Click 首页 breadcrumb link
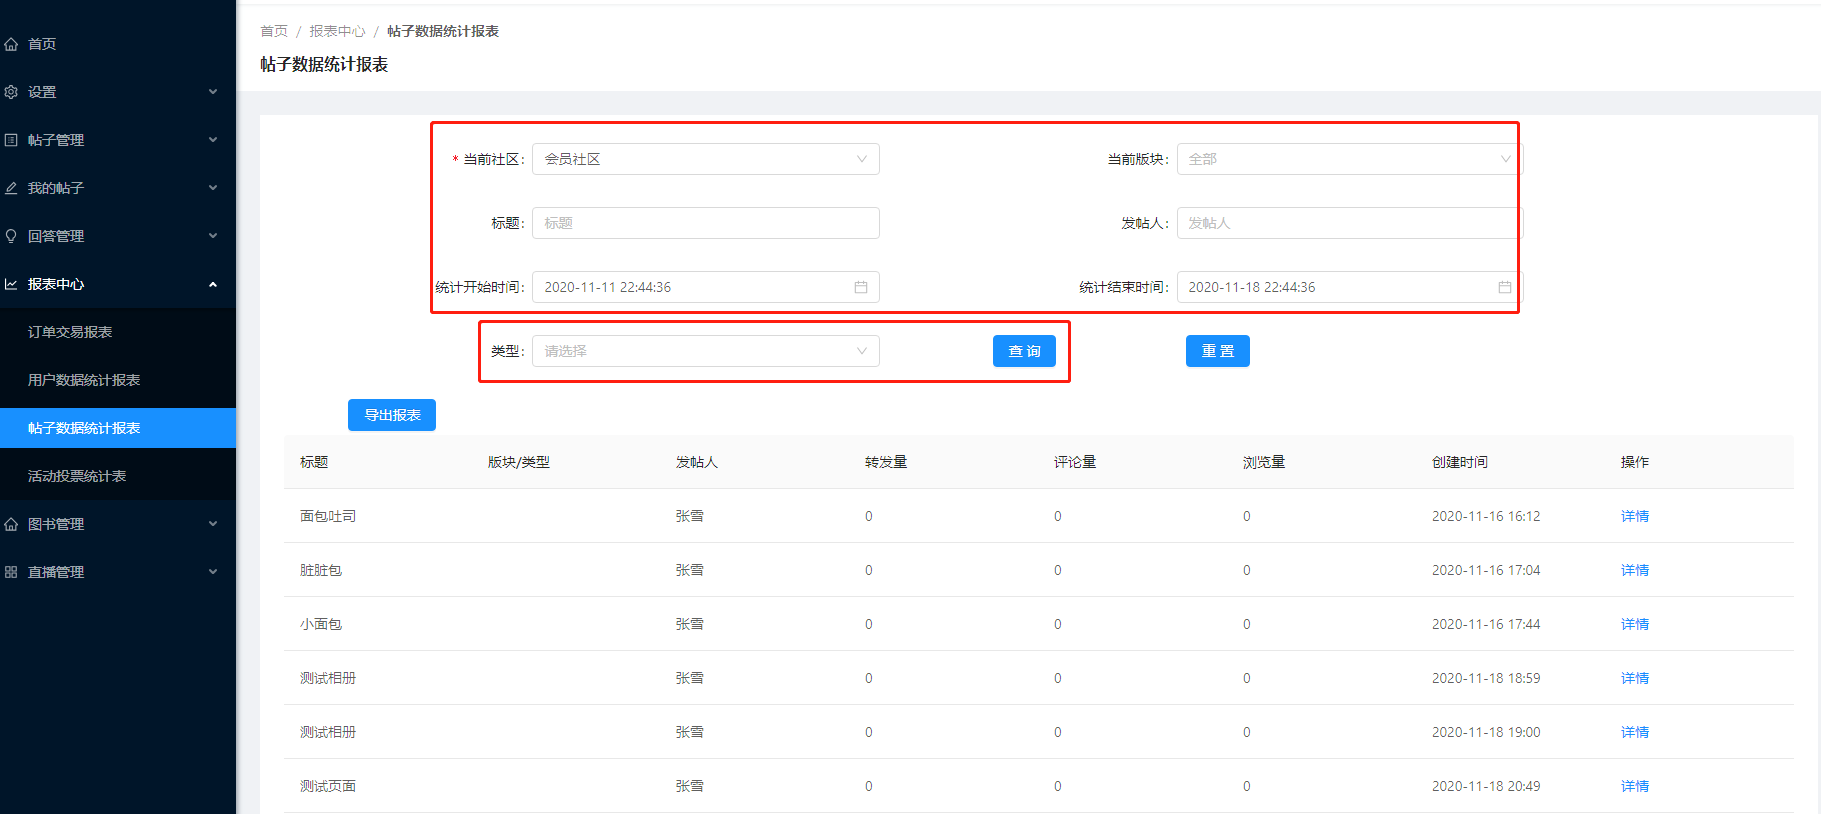Screen dimensions: 1821x814 274,31
